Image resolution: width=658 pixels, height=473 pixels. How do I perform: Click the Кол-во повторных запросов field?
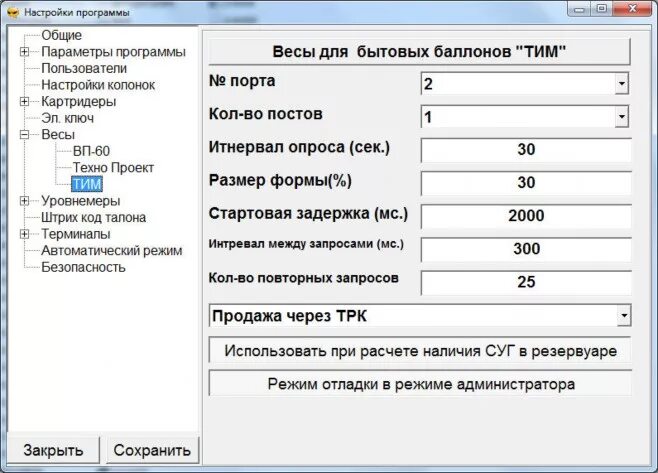tap(526, 282)
